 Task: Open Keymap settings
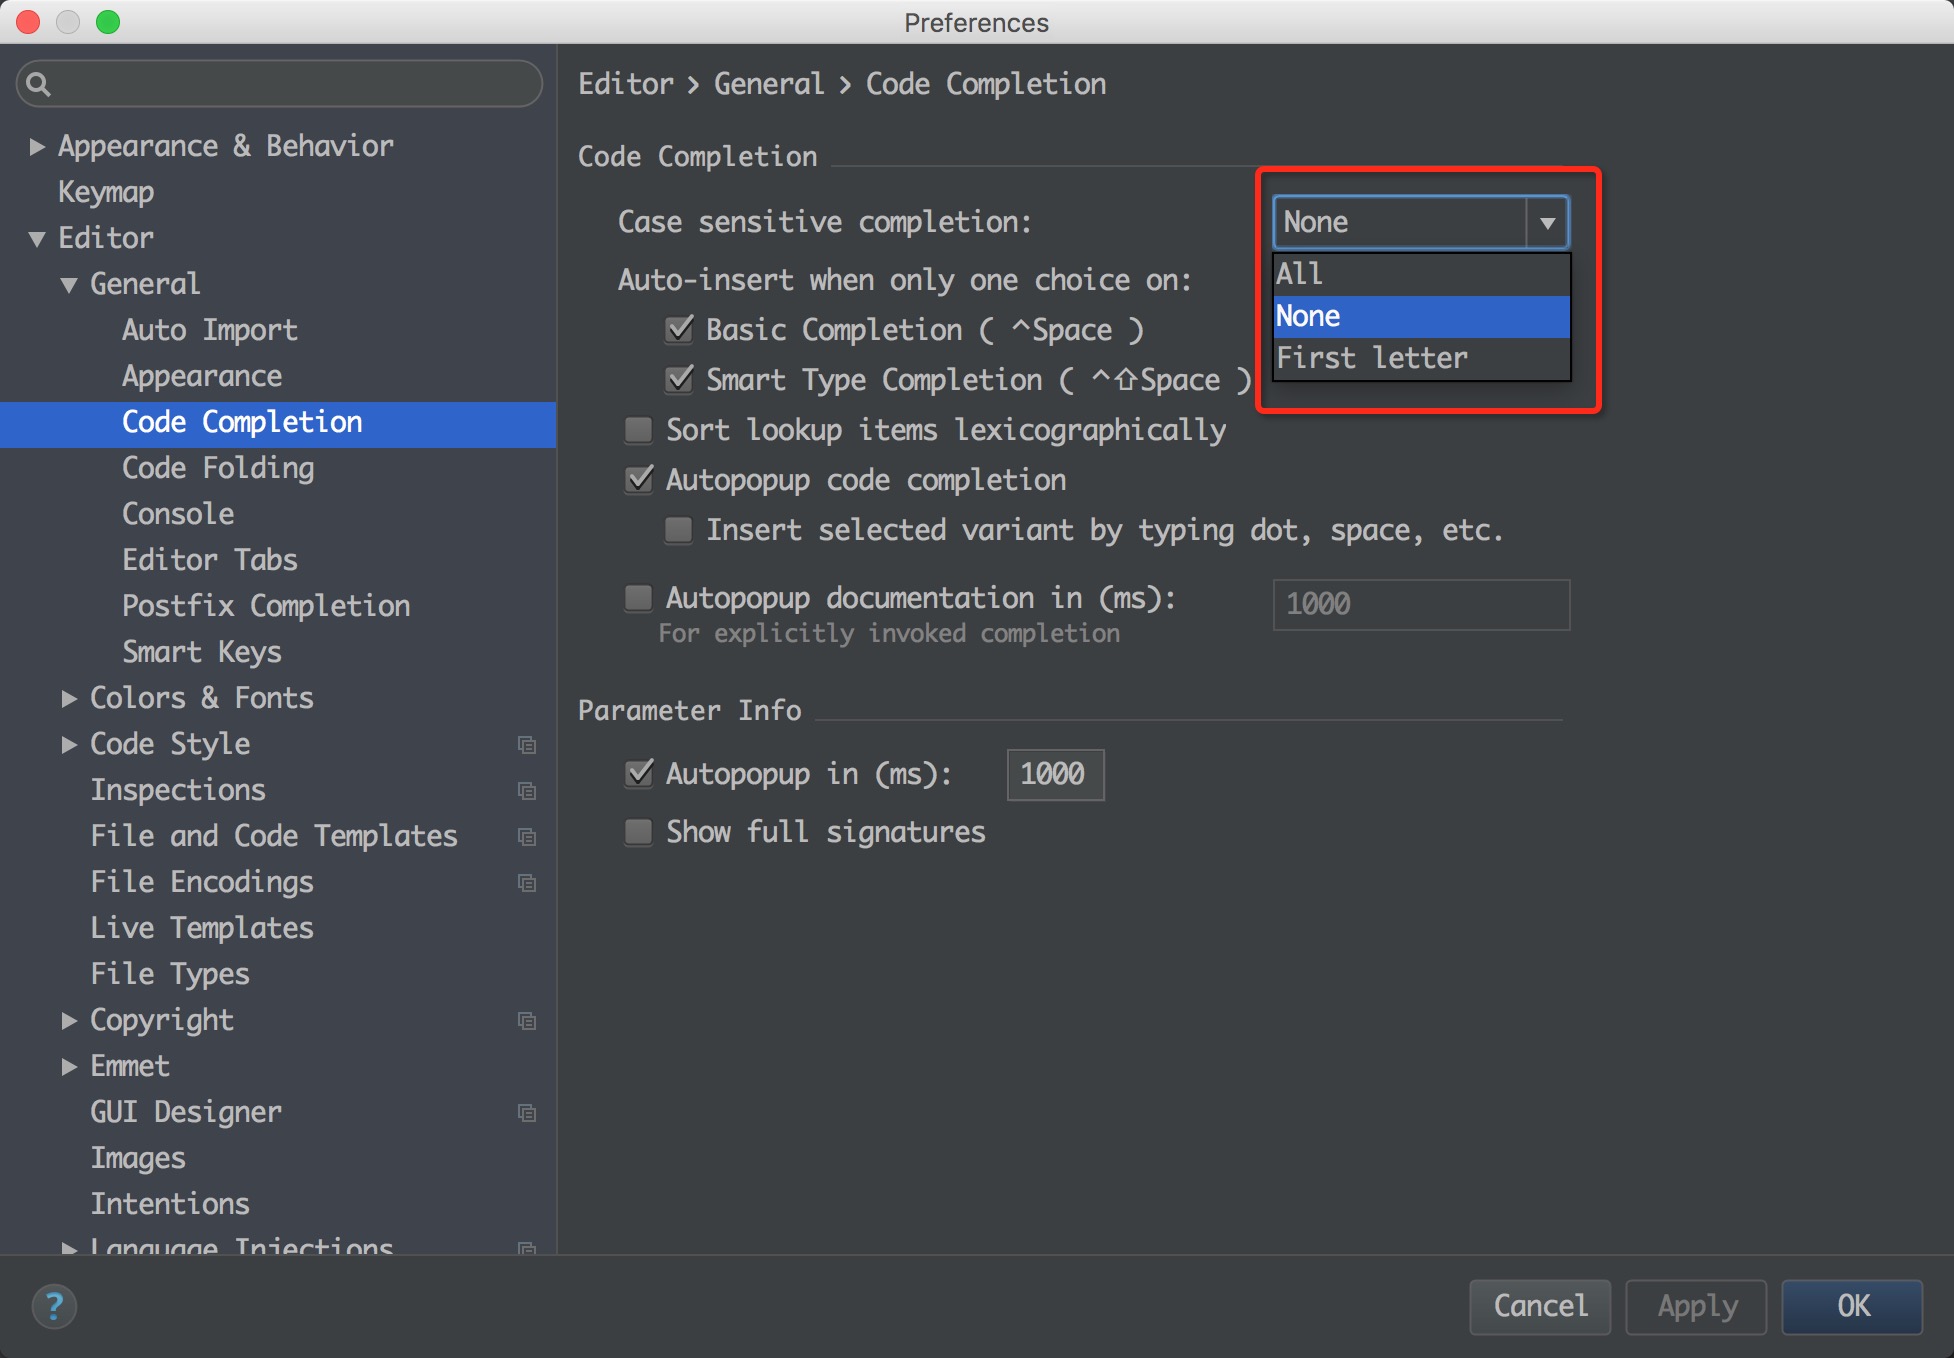click(106, 192)
